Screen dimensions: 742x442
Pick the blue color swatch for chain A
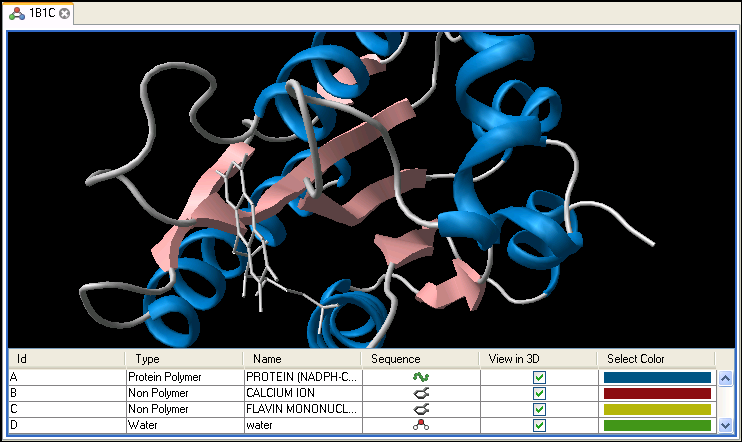657,377
